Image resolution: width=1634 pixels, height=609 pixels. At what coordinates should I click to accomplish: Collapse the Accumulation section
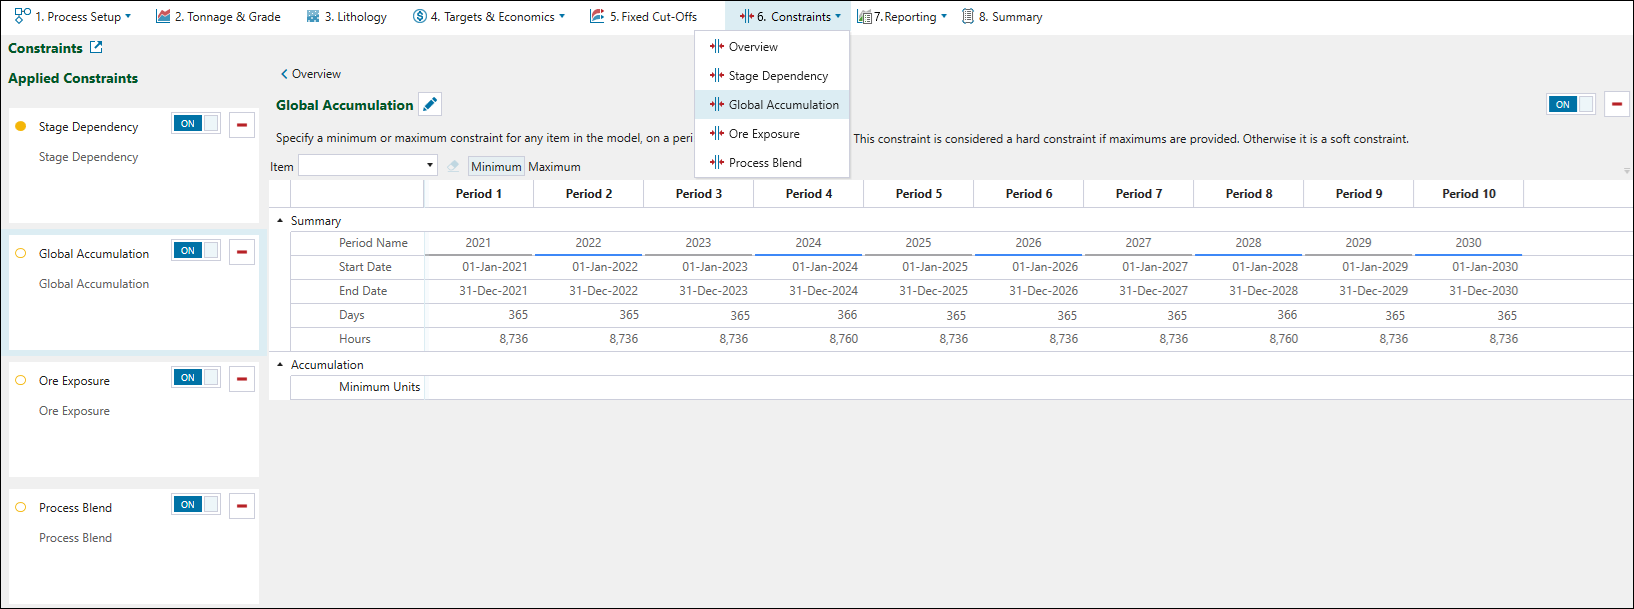[x=280, y=365]
